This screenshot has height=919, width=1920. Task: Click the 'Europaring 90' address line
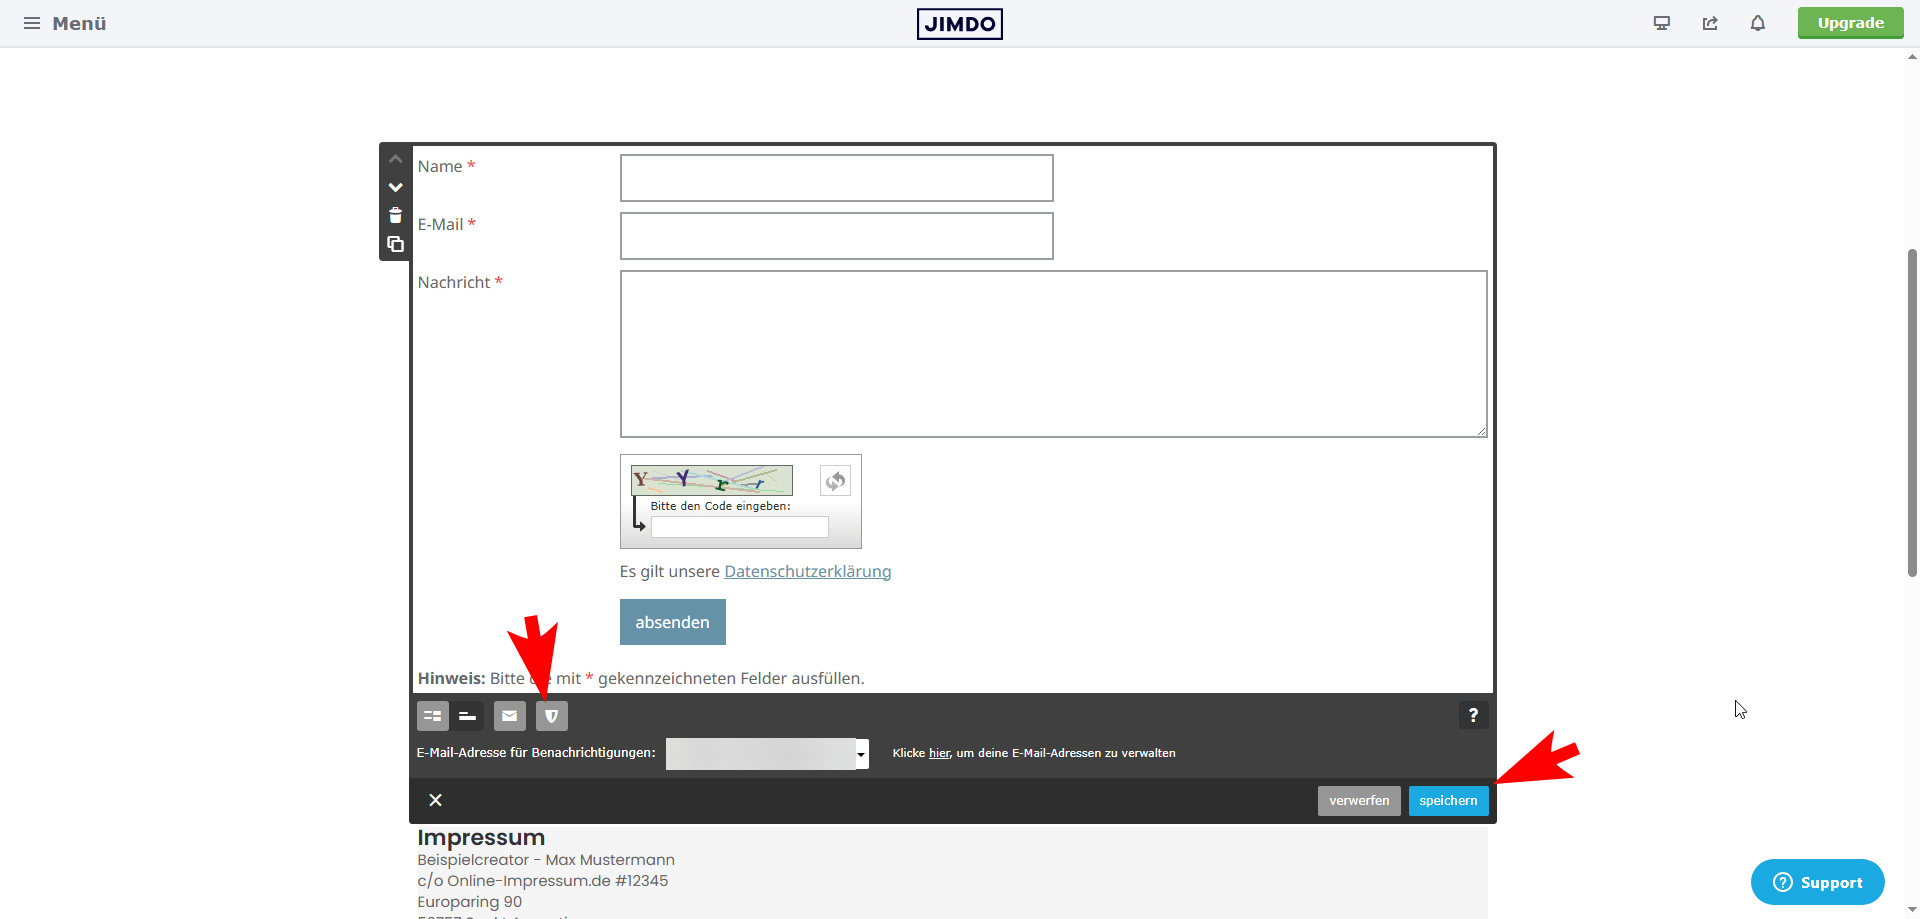pyautogui.click(x=469, y=902)
